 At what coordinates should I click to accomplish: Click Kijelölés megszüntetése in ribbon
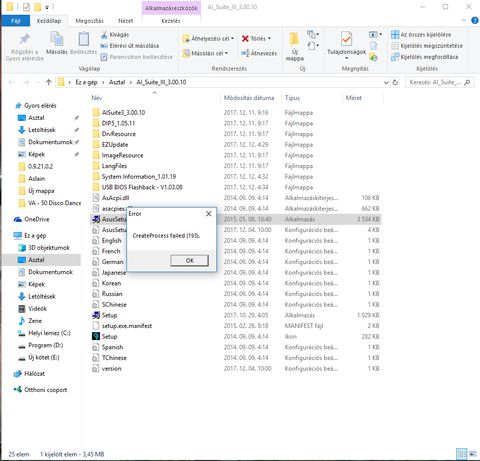pyautogui.click(x=427, y=46)
